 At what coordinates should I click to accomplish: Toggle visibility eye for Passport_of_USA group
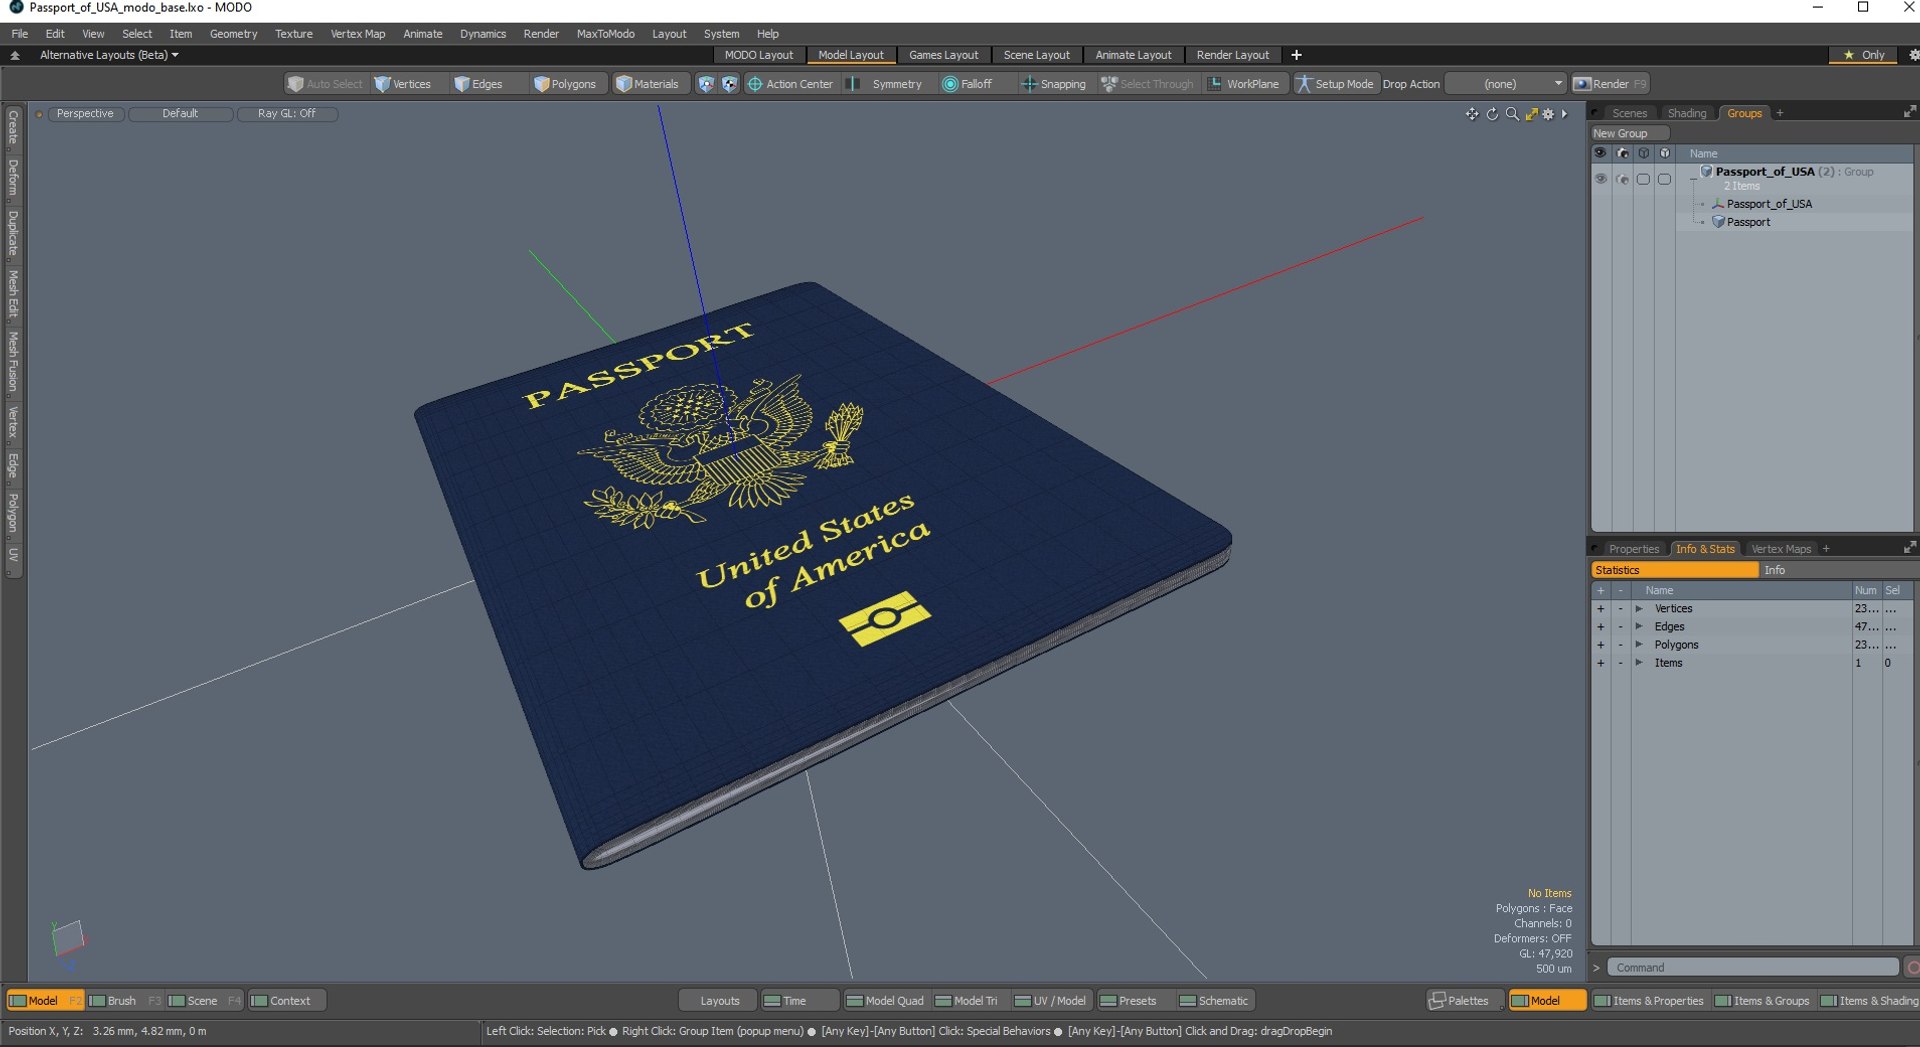click(x=1600, y=179)
